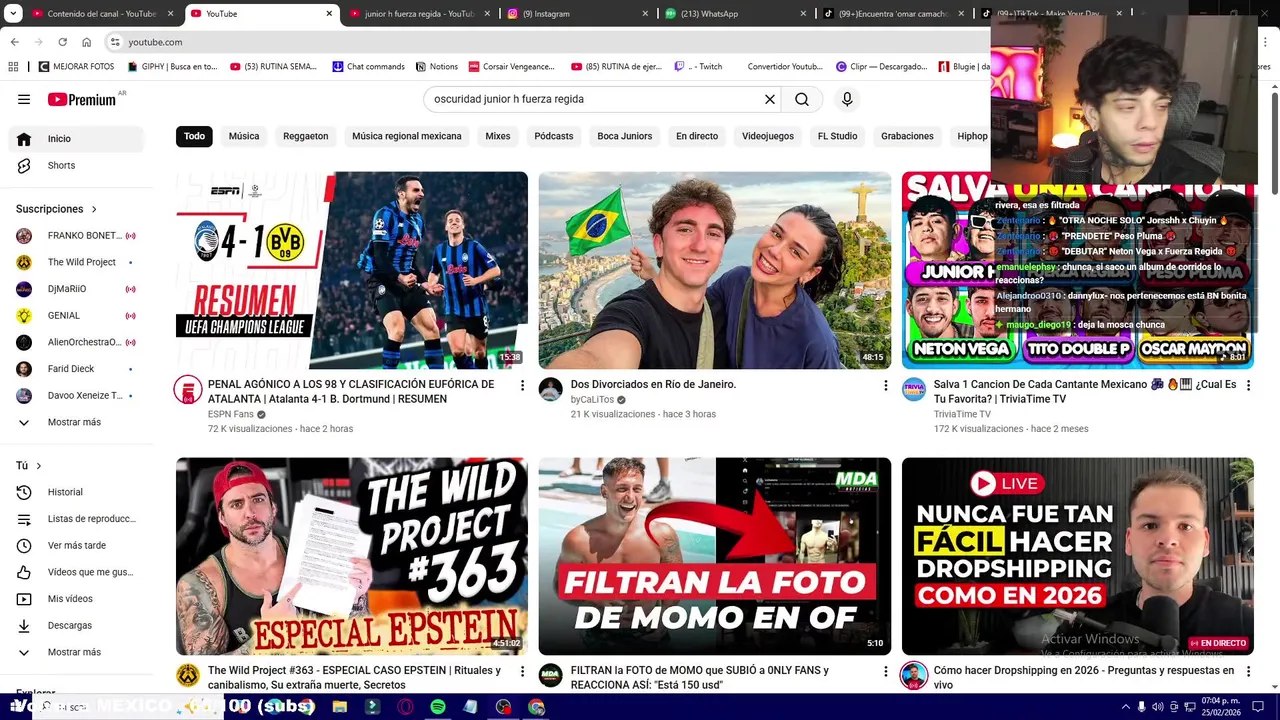Open Farid Dieck subscription channel
Screen dimensions: 1280x720
[x=76, y=369]
